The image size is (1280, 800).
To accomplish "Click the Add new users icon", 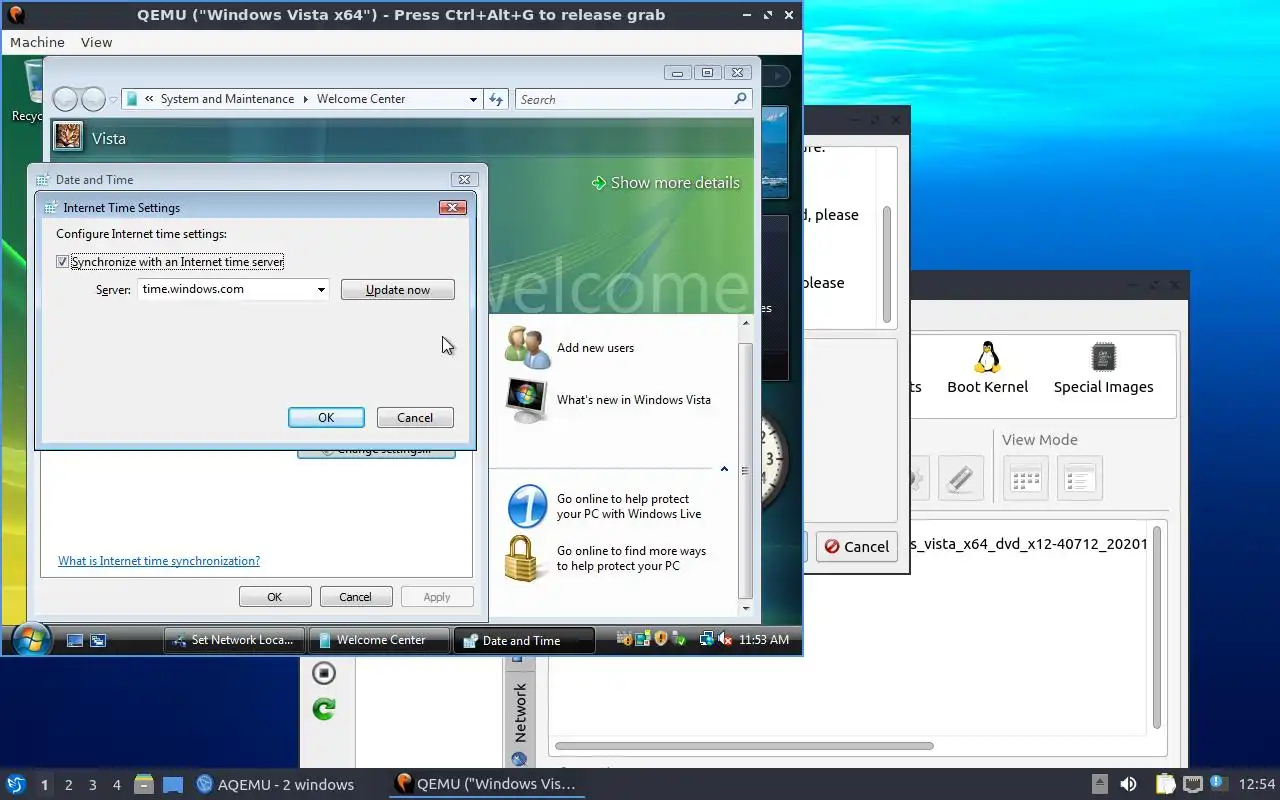I will pyautogui.click(x=527, y=347).
